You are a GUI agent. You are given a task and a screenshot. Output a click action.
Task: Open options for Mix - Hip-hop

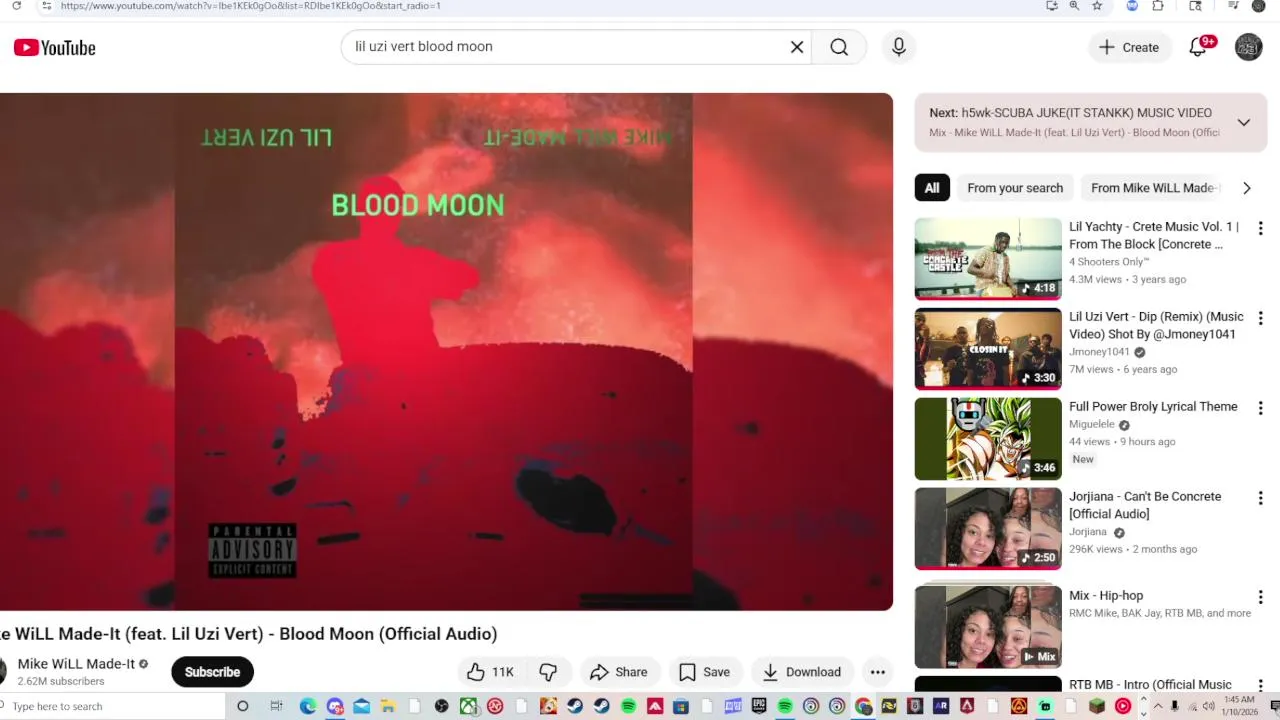[1260, 597]
